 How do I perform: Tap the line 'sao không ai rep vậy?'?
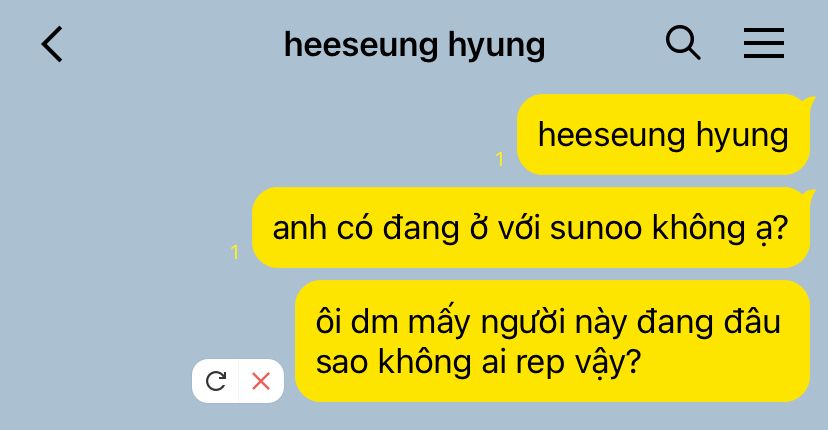478,362
